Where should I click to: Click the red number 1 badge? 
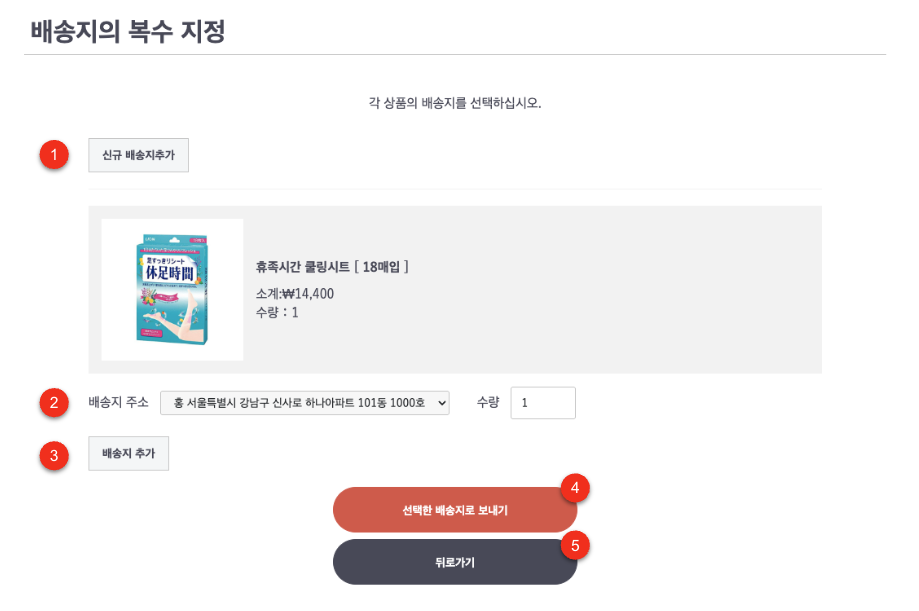click(53, 155)
